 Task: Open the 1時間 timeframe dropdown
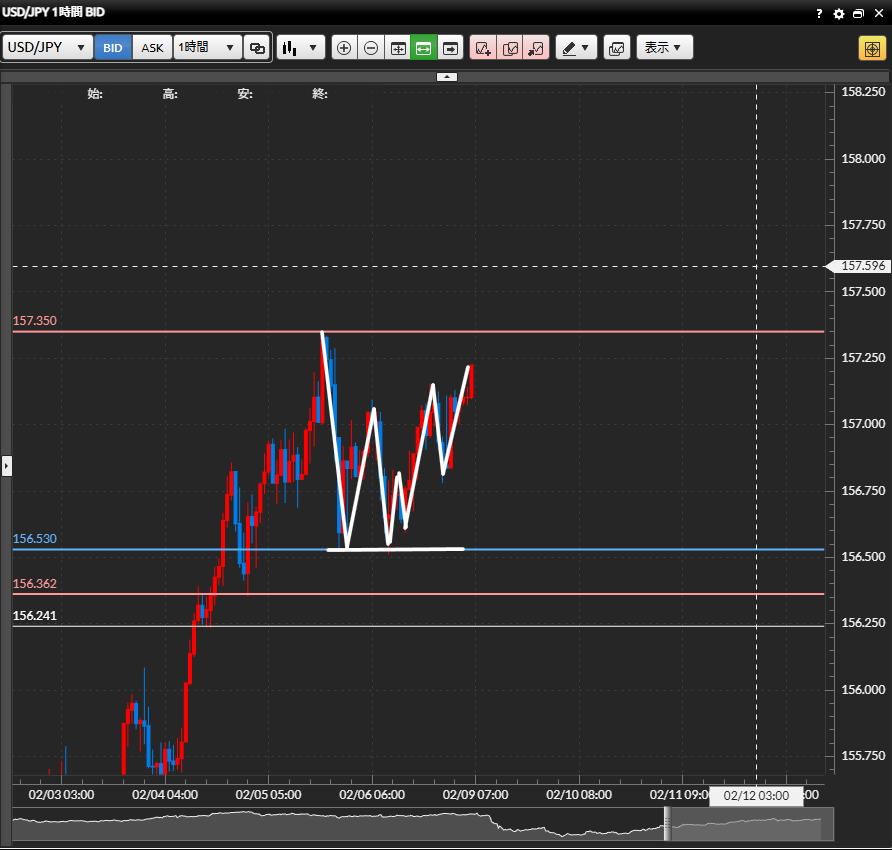pos(208,48)
